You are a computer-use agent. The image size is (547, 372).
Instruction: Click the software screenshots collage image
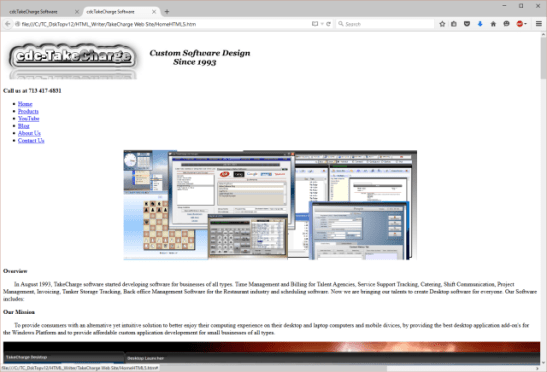pos(270,205)
